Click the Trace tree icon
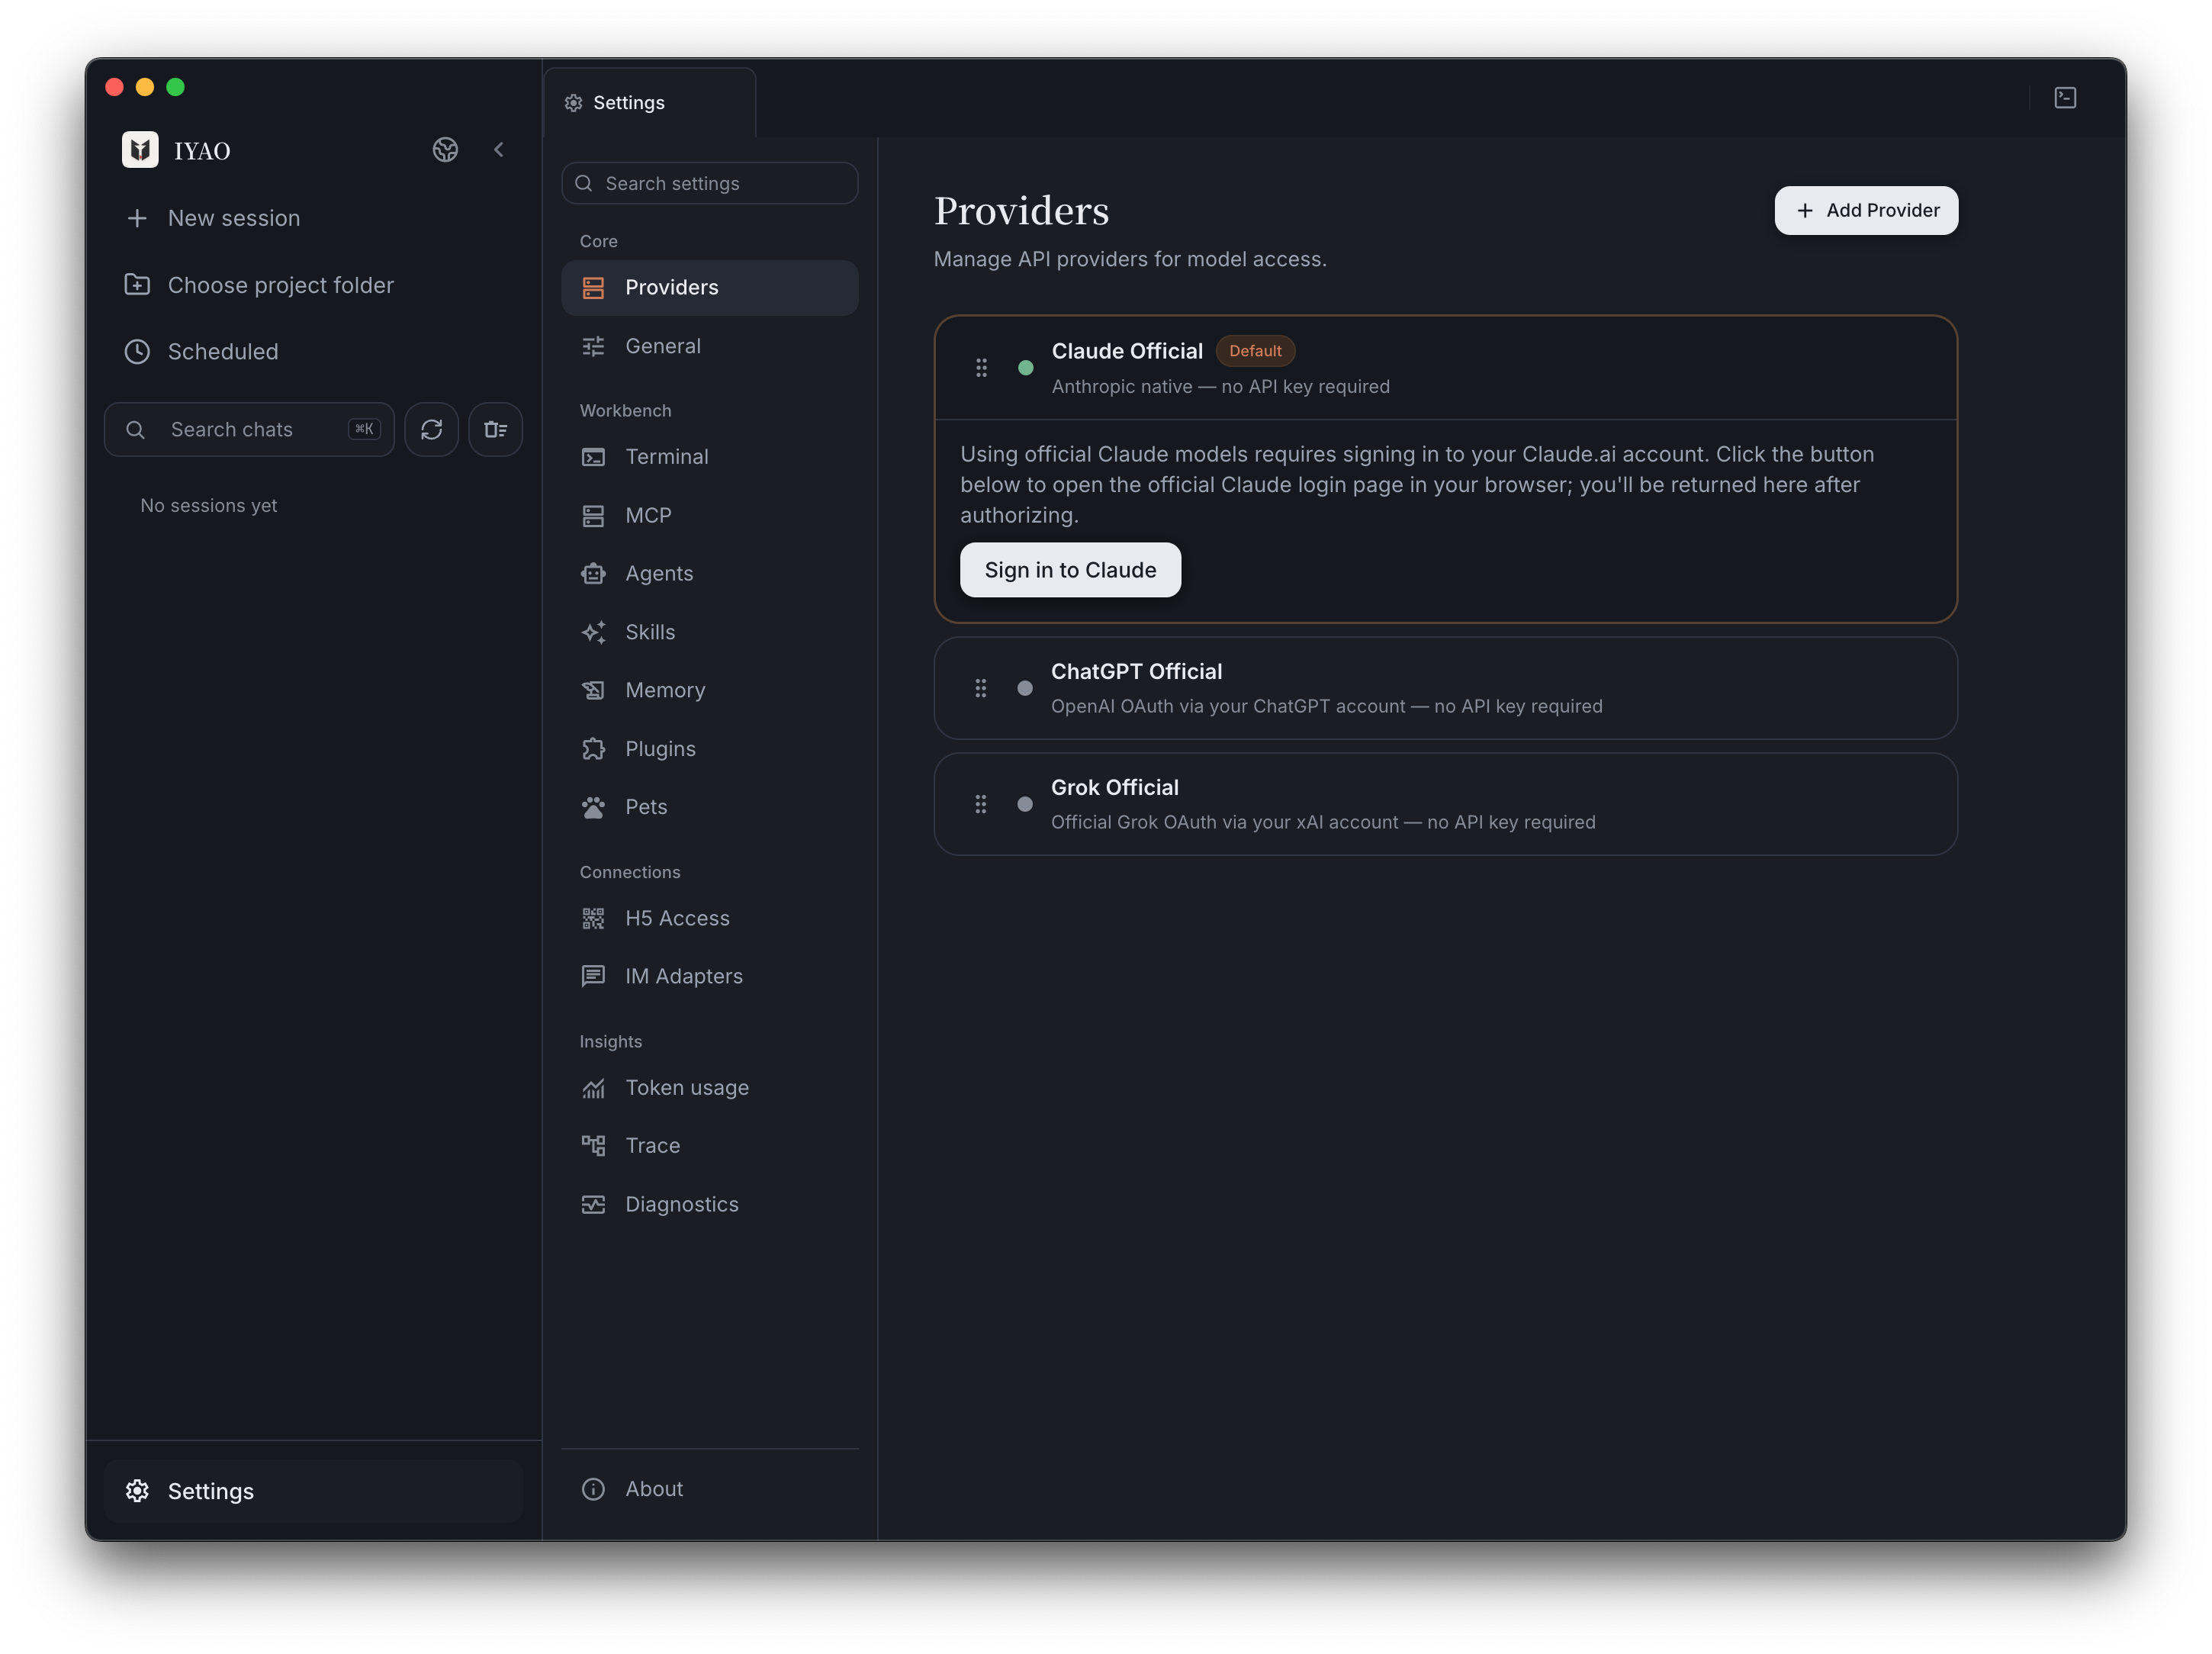This screenshot has width=2212, height=1654. pos(594,1146)
